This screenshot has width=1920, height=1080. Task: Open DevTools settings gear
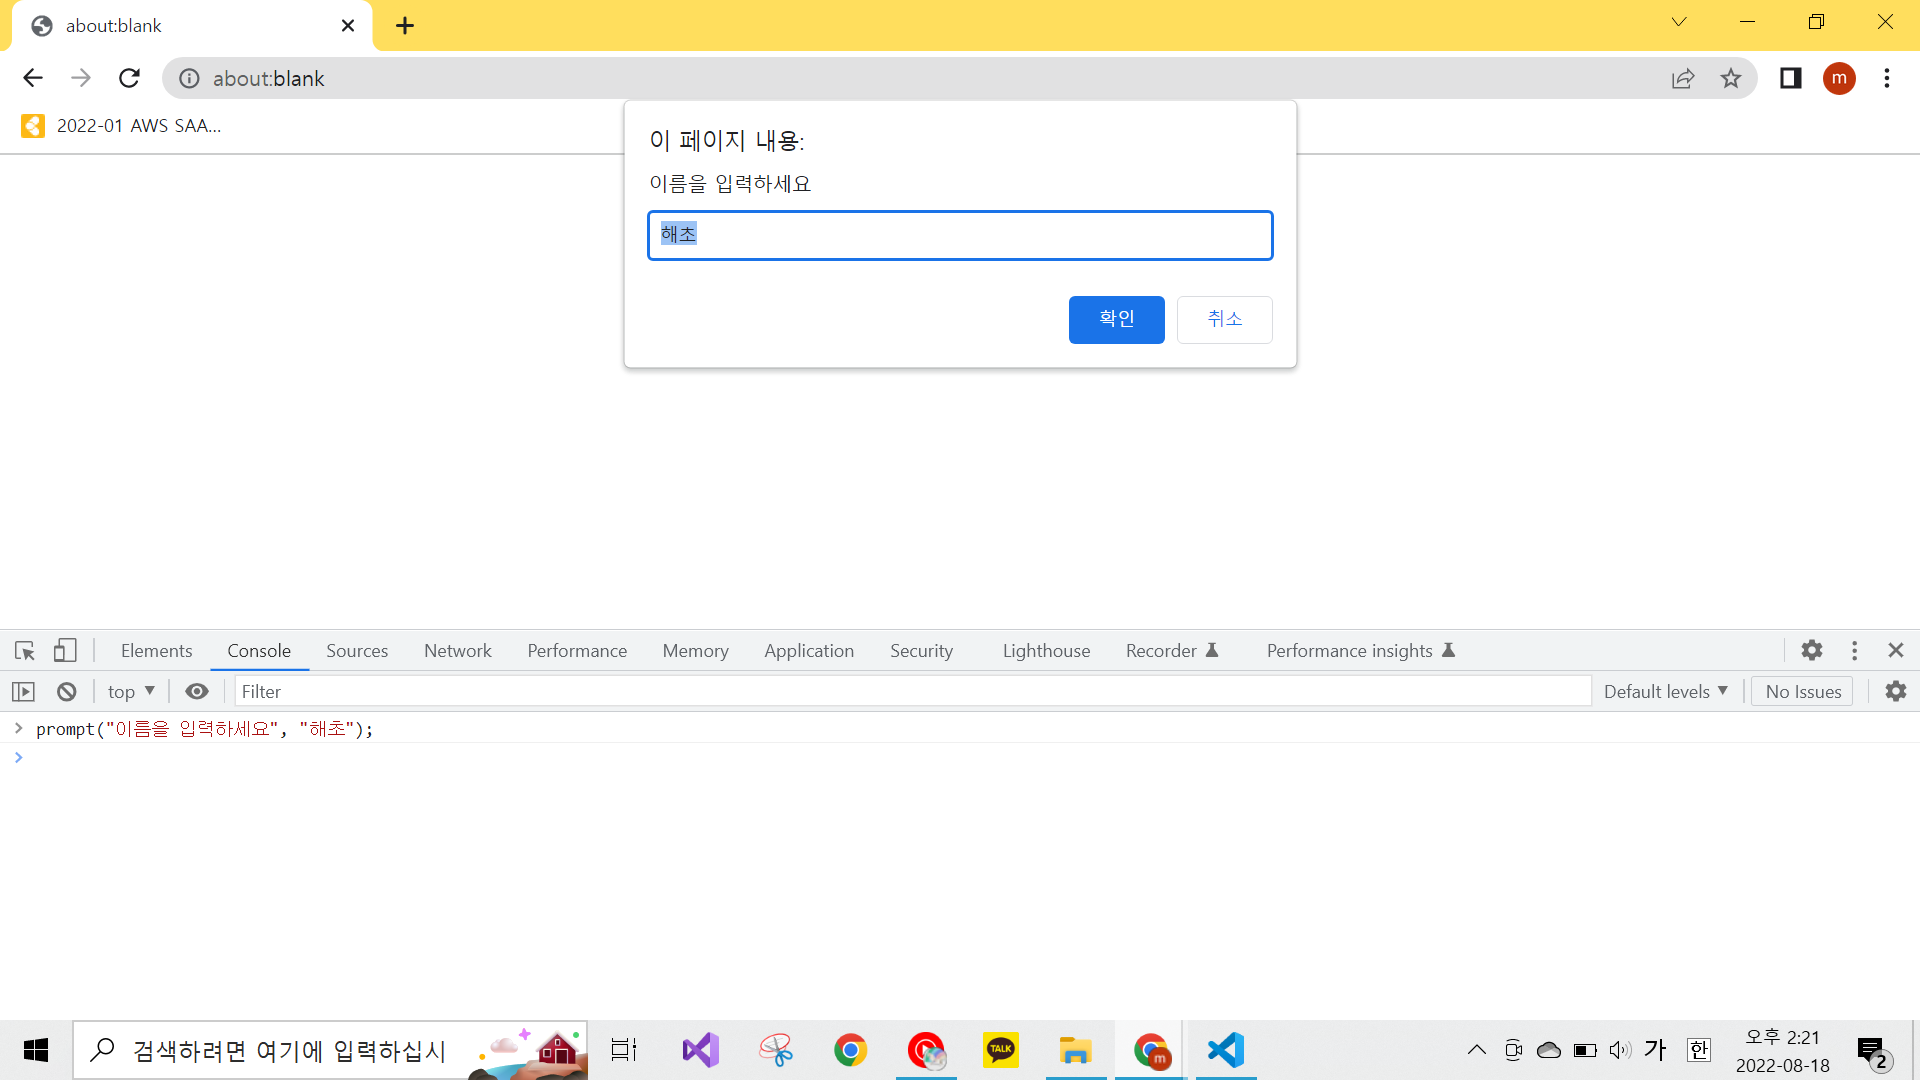tap(1811, 650)
